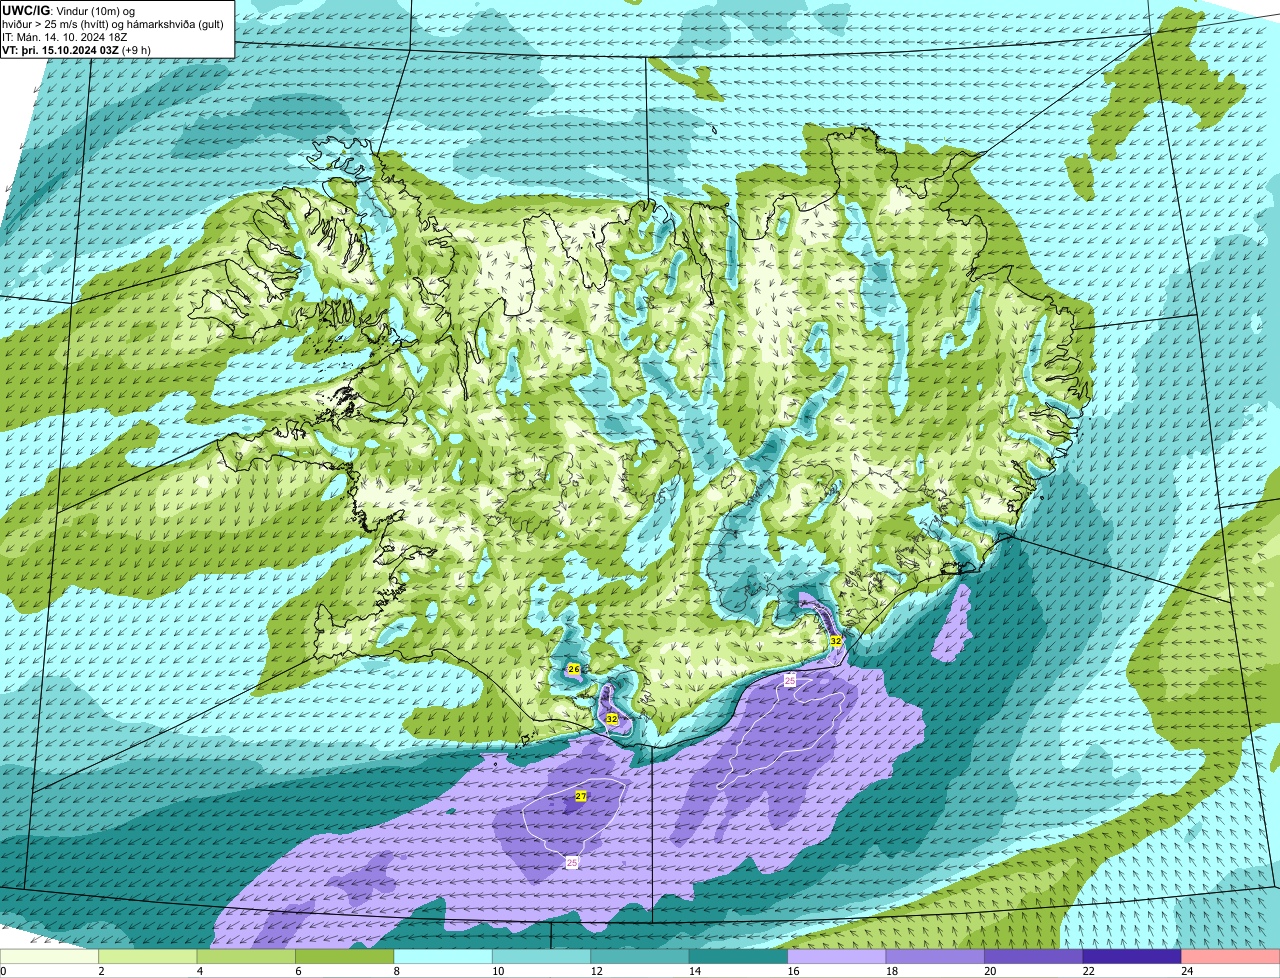Viewport: 1280px width, 978px height.
Task: Click the "UWC/IG: Vindur (10m) og" title line
Action: pyautogui.click(x=69, y=10)
